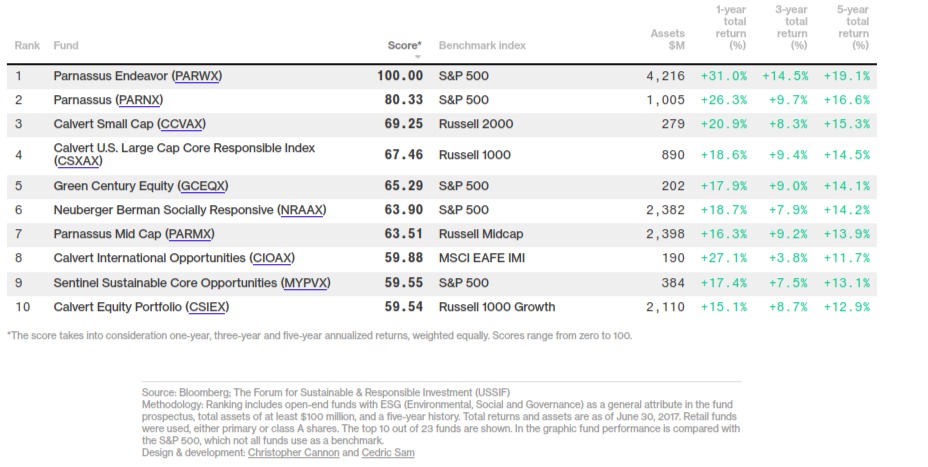Click the 5-year total return header
The width and height of the screenshot is (928, 467).
854,28
